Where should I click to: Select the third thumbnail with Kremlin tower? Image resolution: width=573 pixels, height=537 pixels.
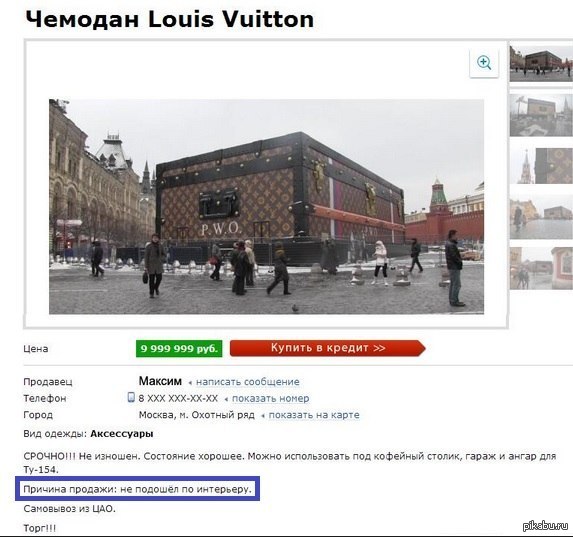(541, 165)
